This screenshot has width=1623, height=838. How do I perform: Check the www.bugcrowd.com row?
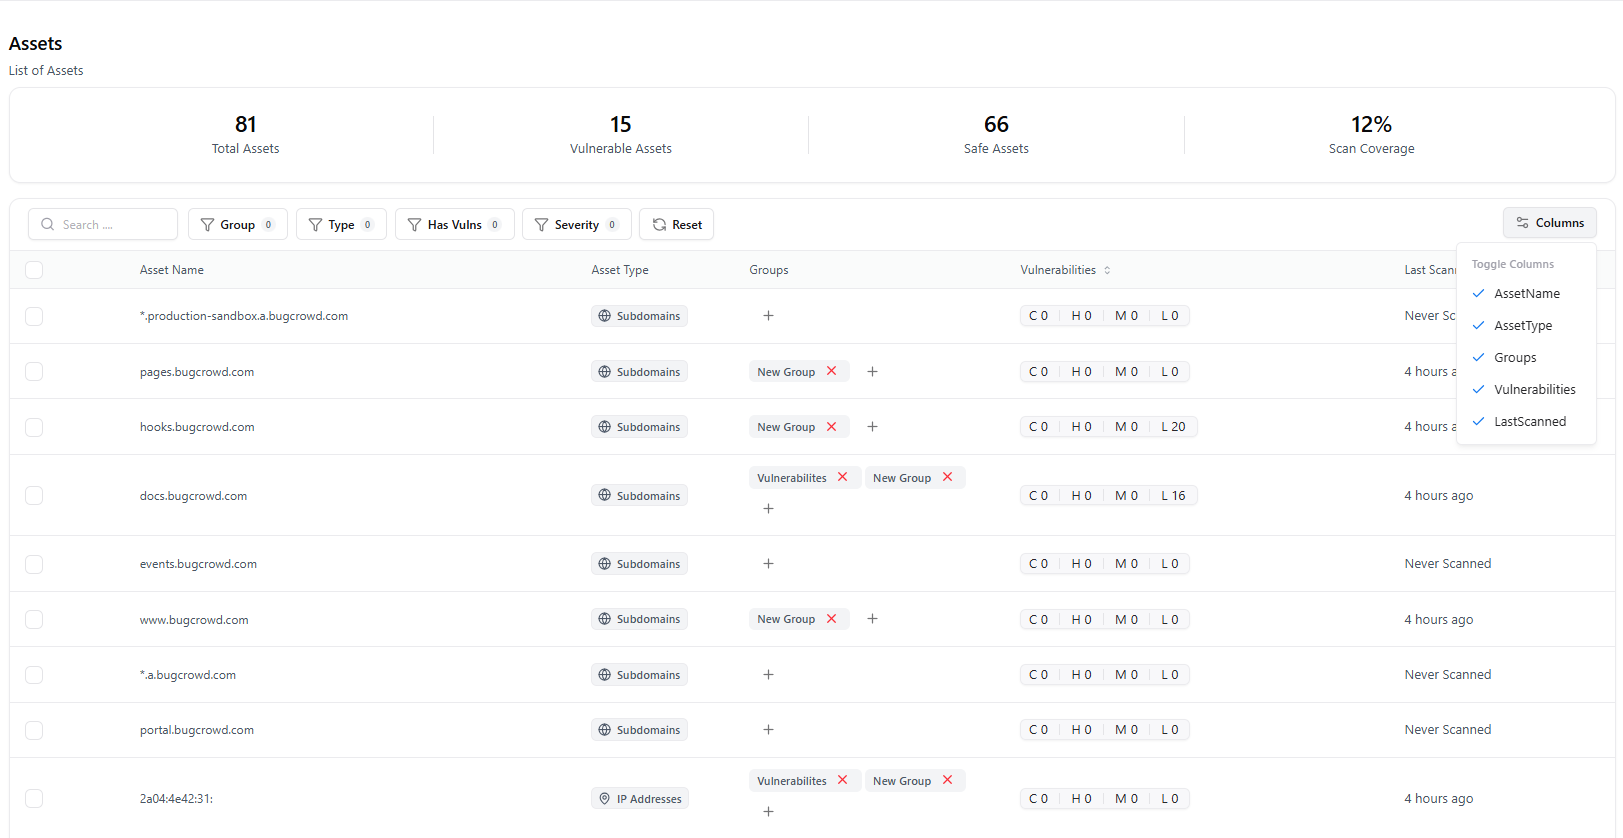[x=34, y=619]
